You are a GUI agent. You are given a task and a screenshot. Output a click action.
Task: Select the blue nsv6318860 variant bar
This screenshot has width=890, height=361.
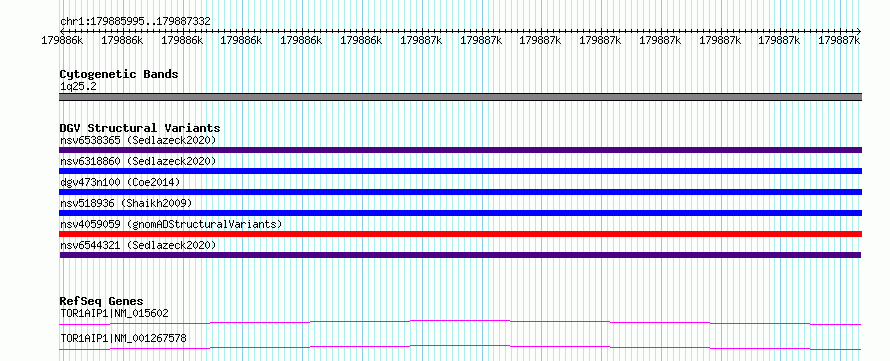coord(460,171)
